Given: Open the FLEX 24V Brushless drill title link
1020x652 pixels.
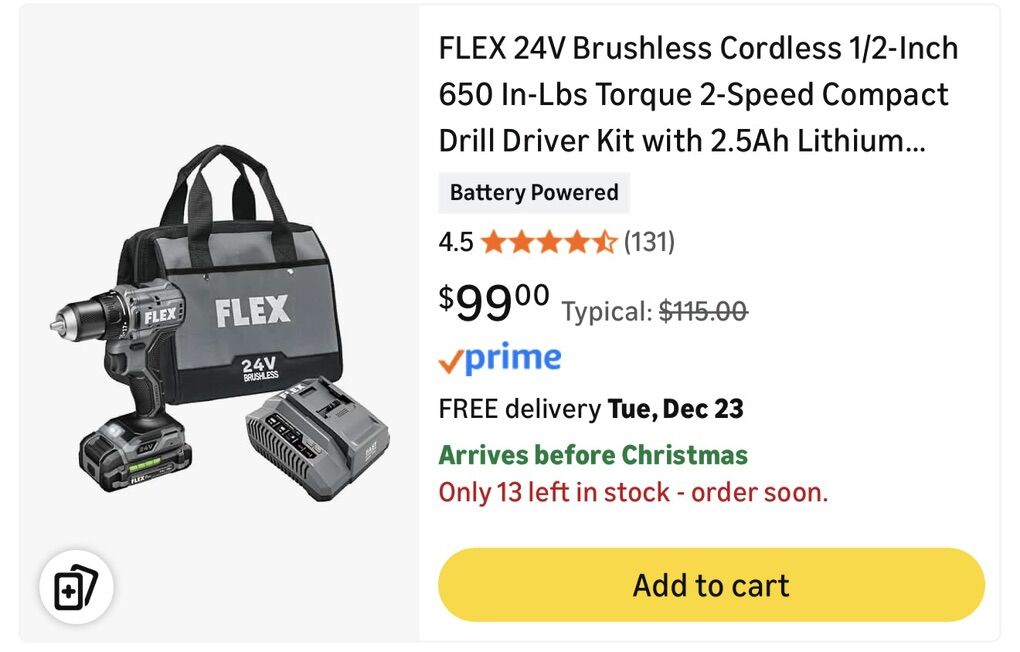Looking at the screenshot, I should pyautogui.click(x=697, y=95).
